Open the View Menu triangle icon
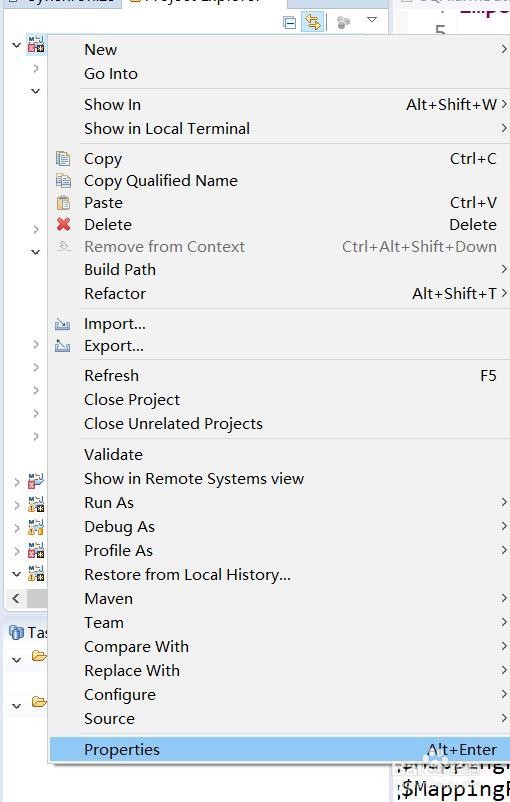 [372, 20]
